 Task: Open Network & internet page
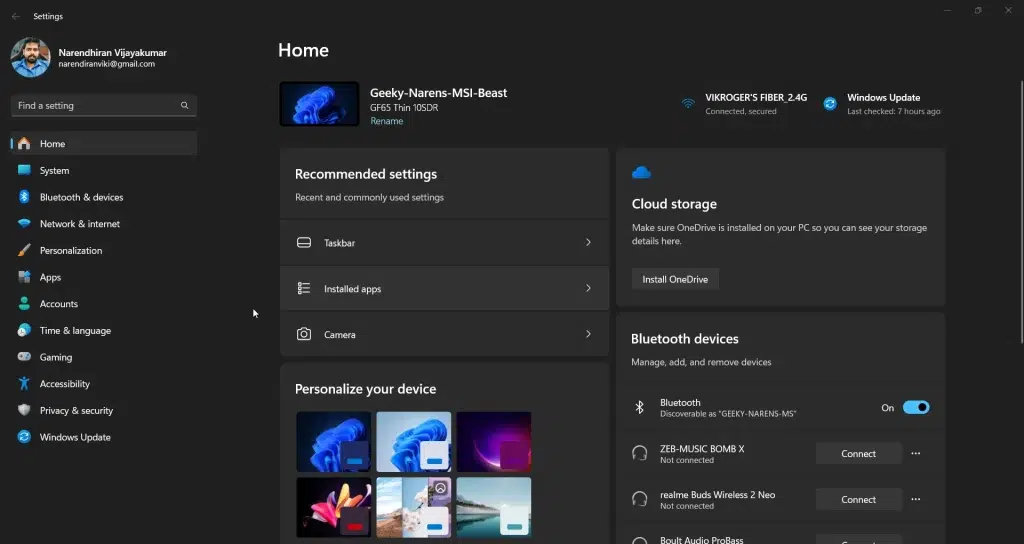tap(104, 223)
